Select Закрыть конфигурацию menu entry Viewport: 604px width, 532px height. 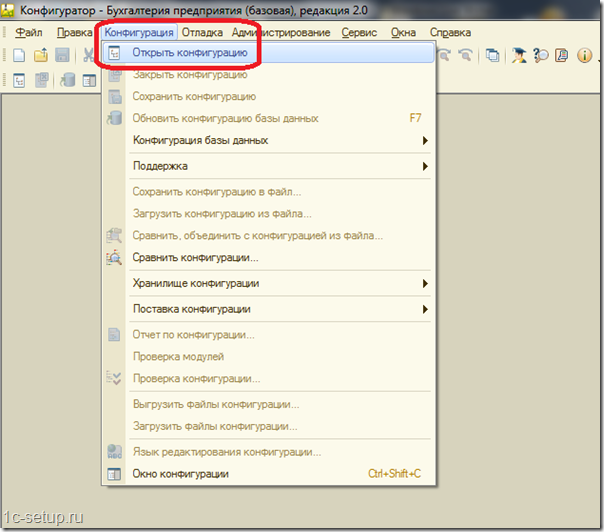point(268,74)
